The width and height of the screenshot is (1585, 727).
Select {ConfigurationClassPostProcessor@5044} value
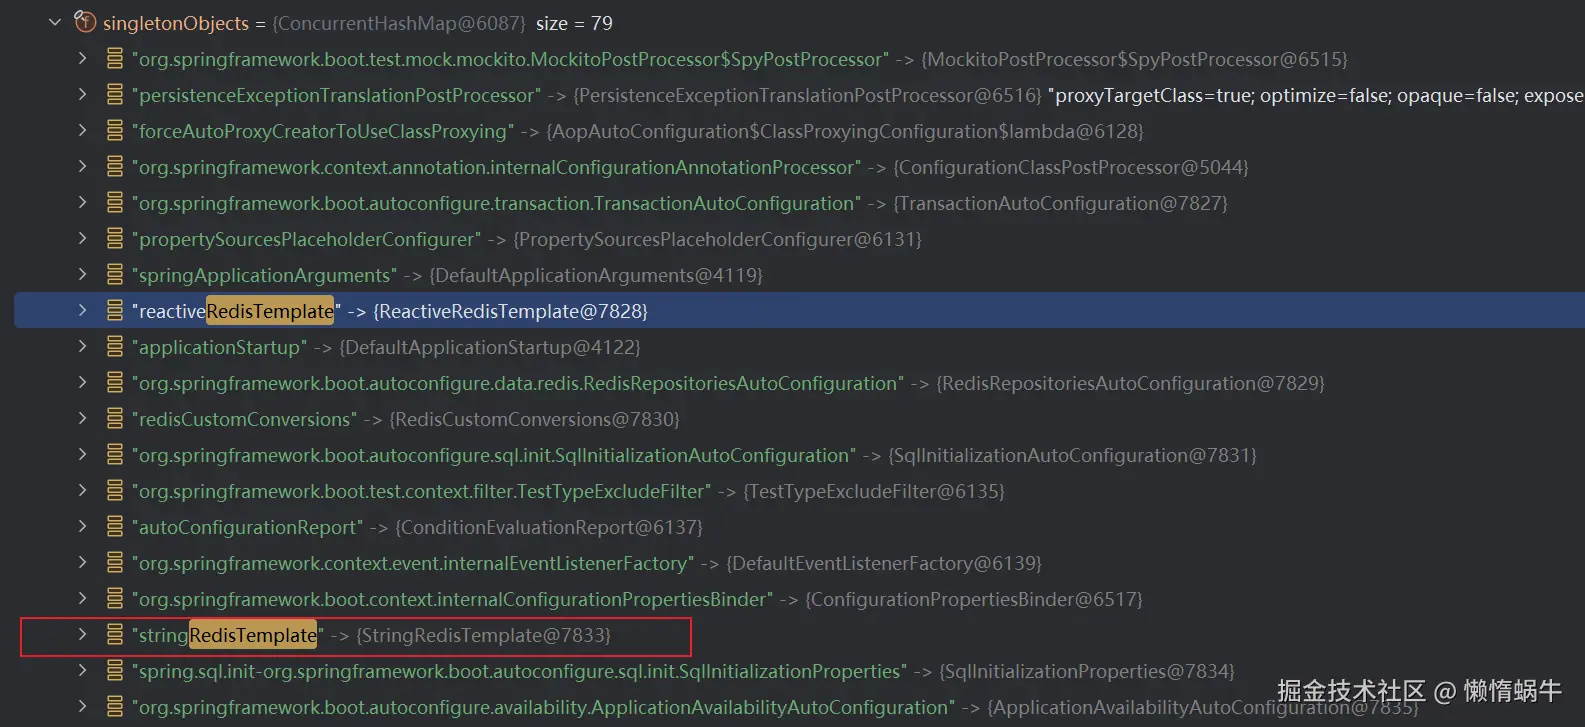coord(1071,167)
